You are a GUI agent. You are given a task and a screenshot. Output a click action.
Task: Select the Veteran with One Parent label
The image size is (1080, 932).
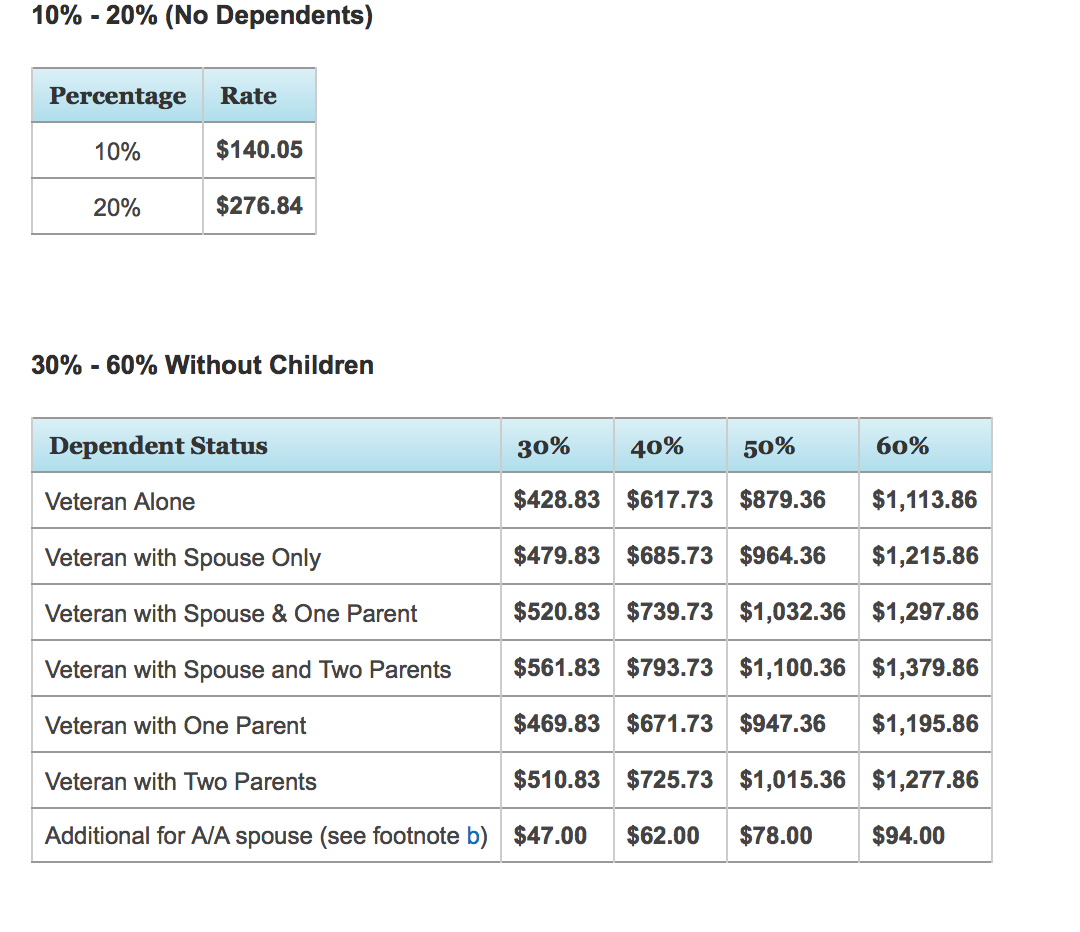(176, 725)
